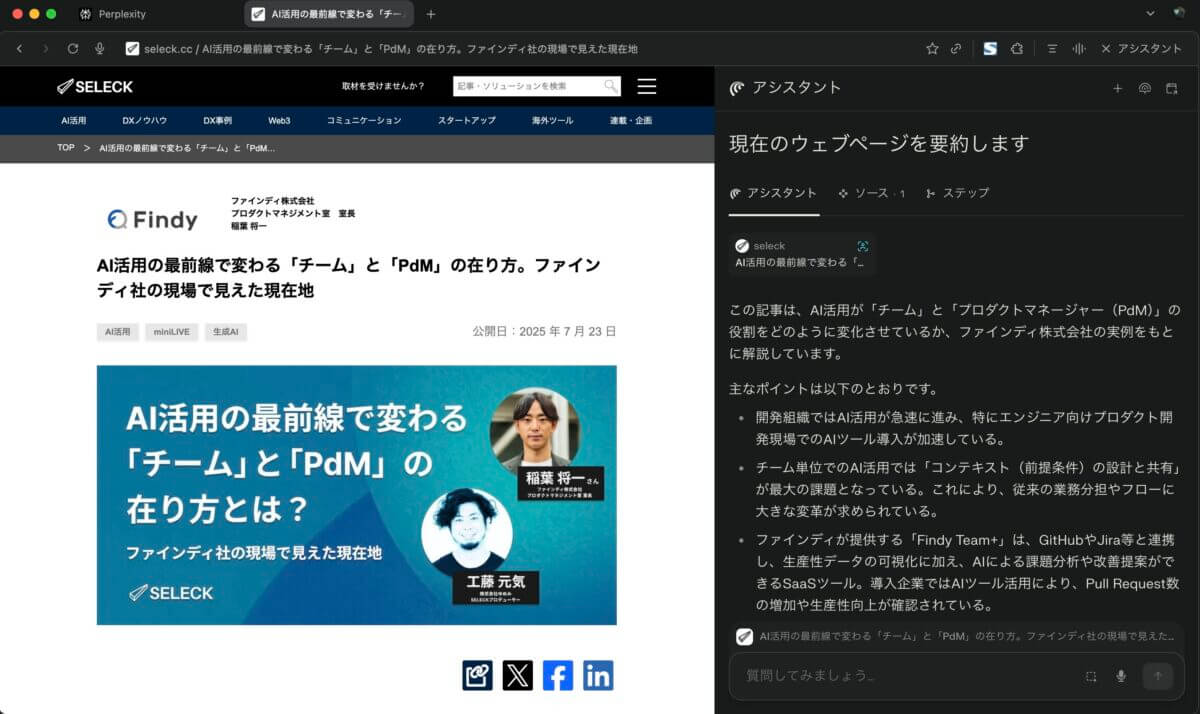This screenshot has height=714, width=1200.
Task: Select the AI活用の最前線で変わる browser tab
Action: (330, 14)
